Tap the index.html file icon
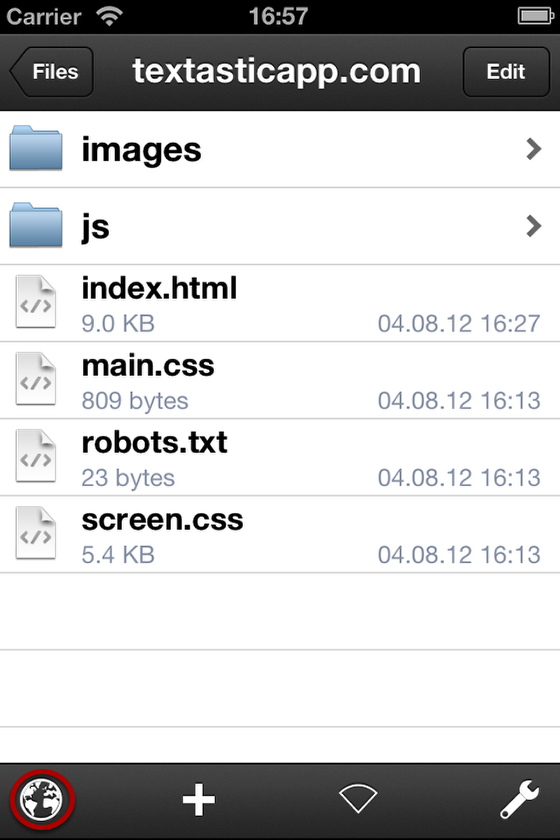The height and width of the screenshot is (840, 560). [x=35, y=302]
